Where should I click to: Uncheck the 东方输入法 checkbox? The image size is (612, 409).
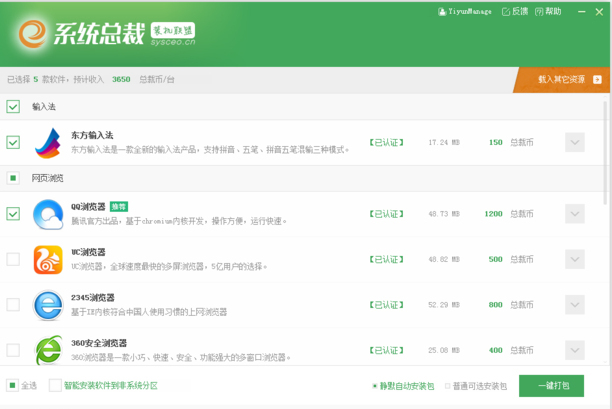pyautogui.click(x=13, y=142)
